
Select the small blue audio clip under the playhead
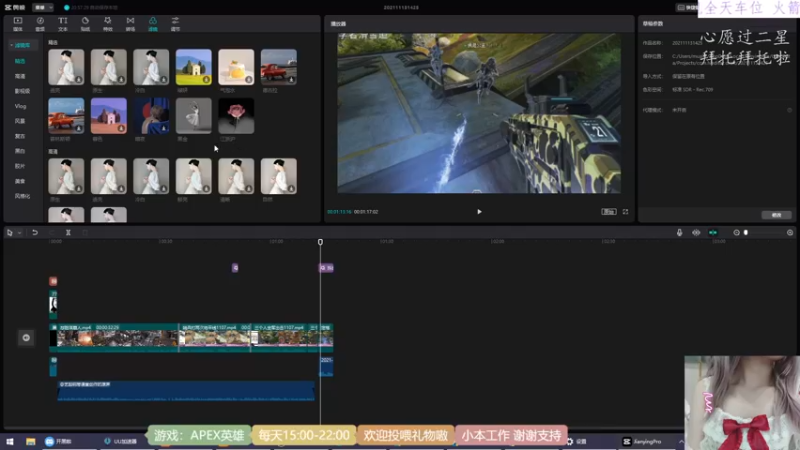click(x=327, y=366)
